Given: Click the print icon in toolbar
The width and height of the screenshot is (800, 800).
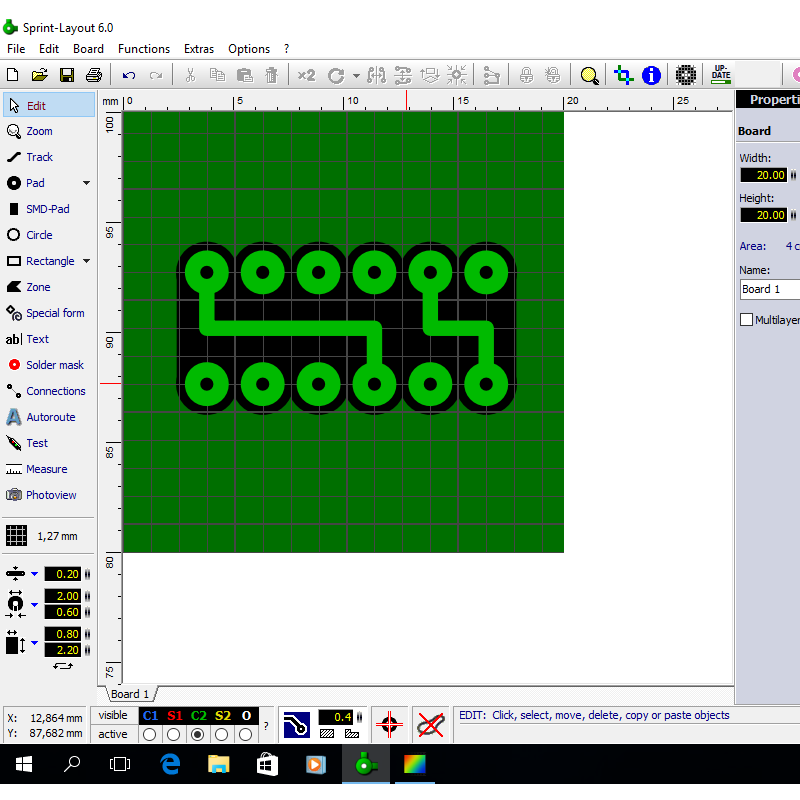Looking at the screenshot, I should pyautogui.click(x=94, y=75).
